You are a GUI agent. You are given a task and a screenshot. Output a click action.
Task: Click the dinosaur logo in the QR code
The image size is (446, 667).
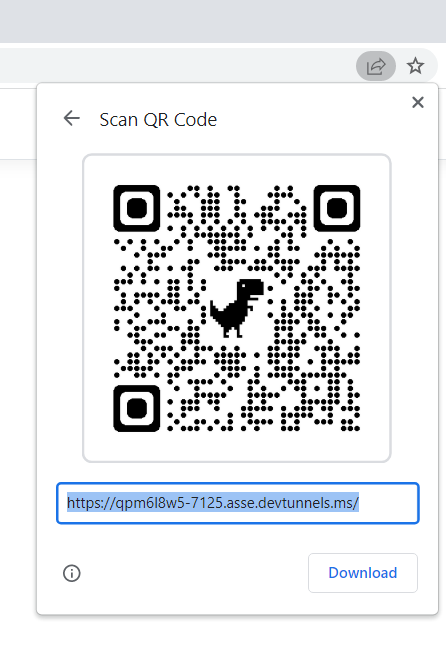237,308
